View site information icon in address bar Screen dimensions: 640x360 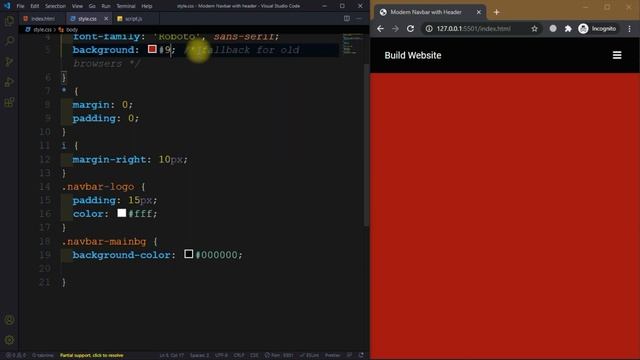tap(429, 29)
